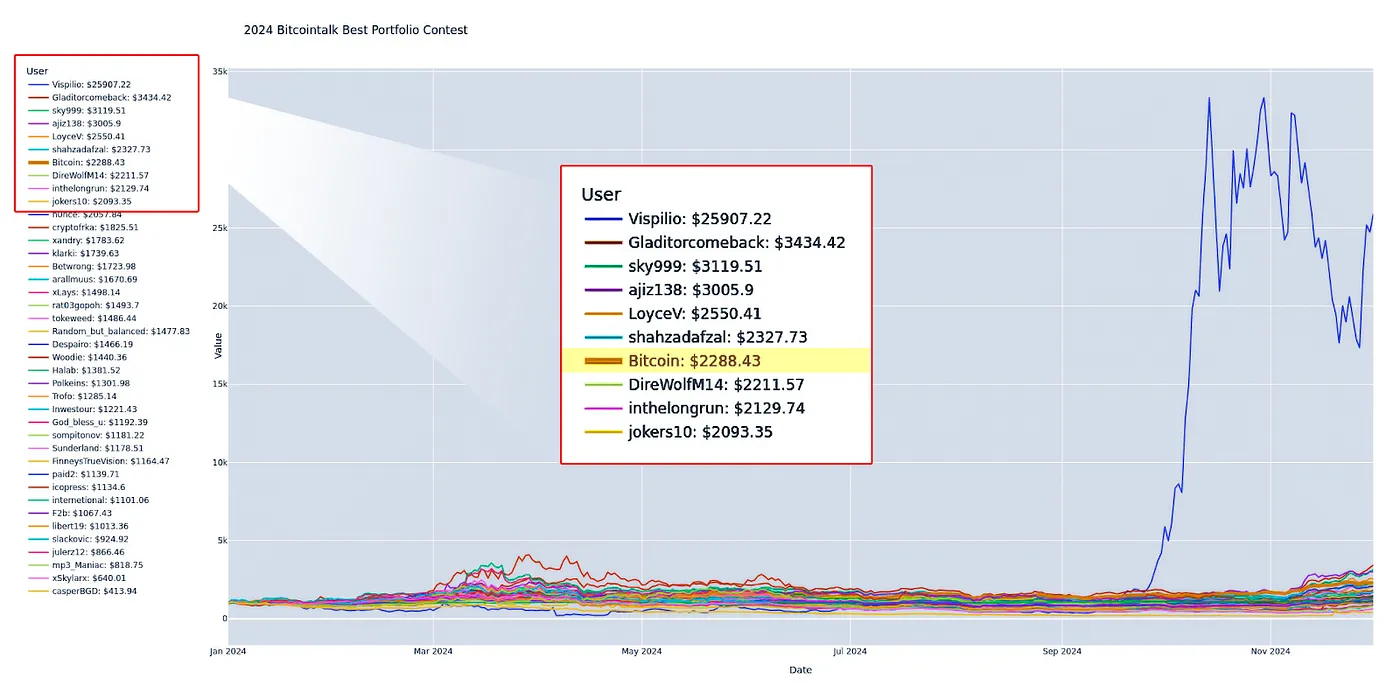Select the Polkeins legend entry

coord(79,383)
